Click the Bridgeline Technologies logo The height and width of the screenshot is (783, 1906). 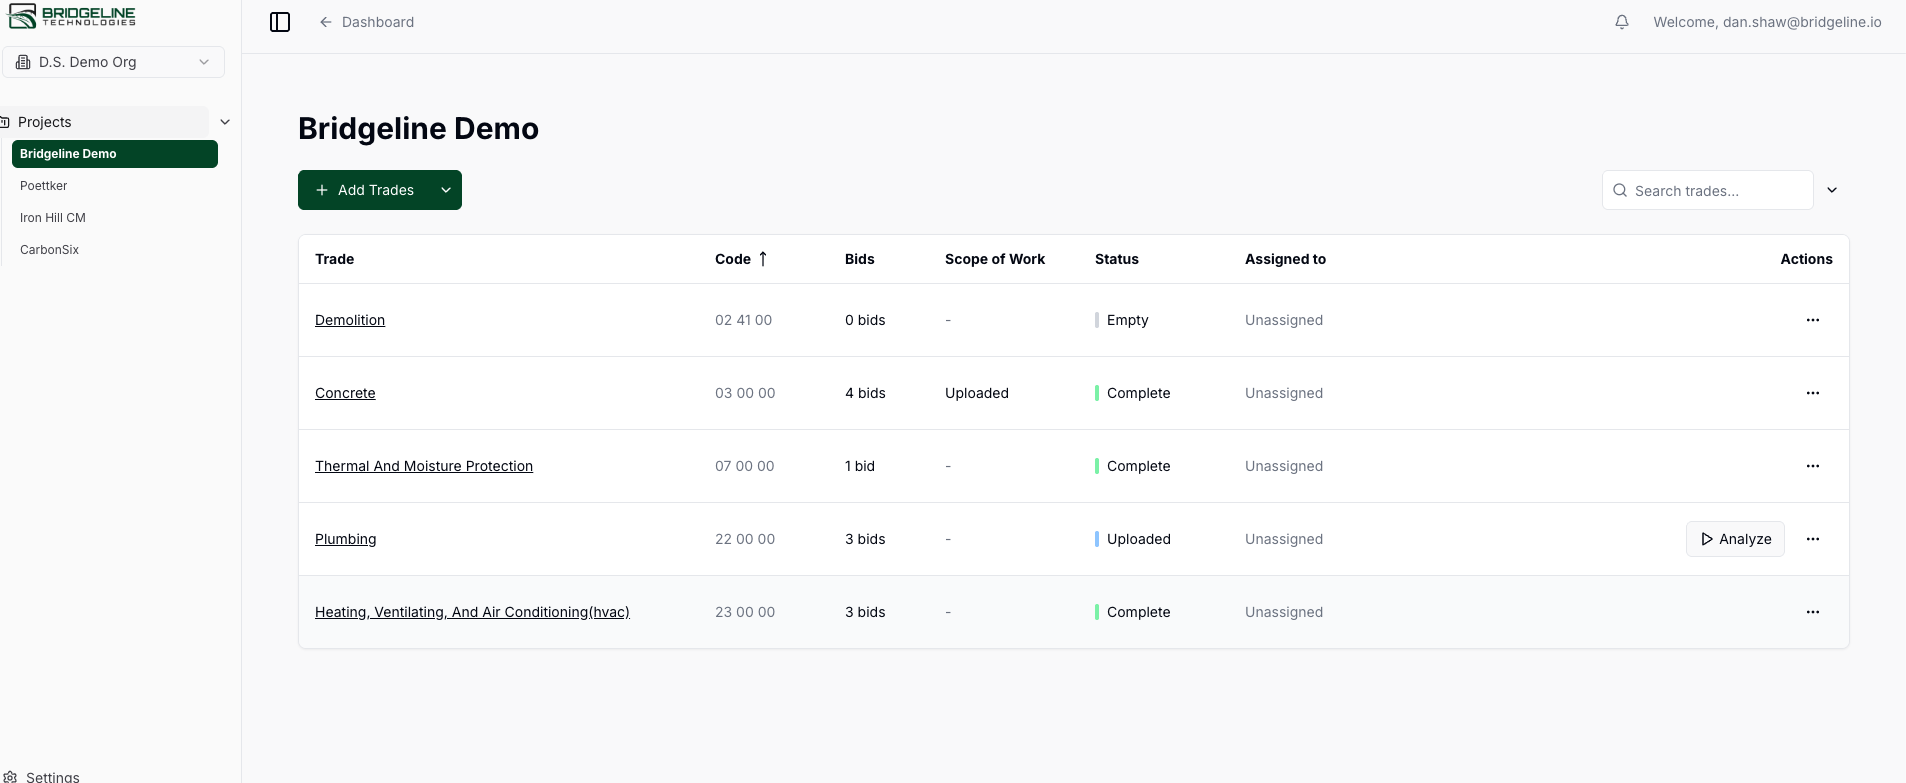(x=72, y=16)
